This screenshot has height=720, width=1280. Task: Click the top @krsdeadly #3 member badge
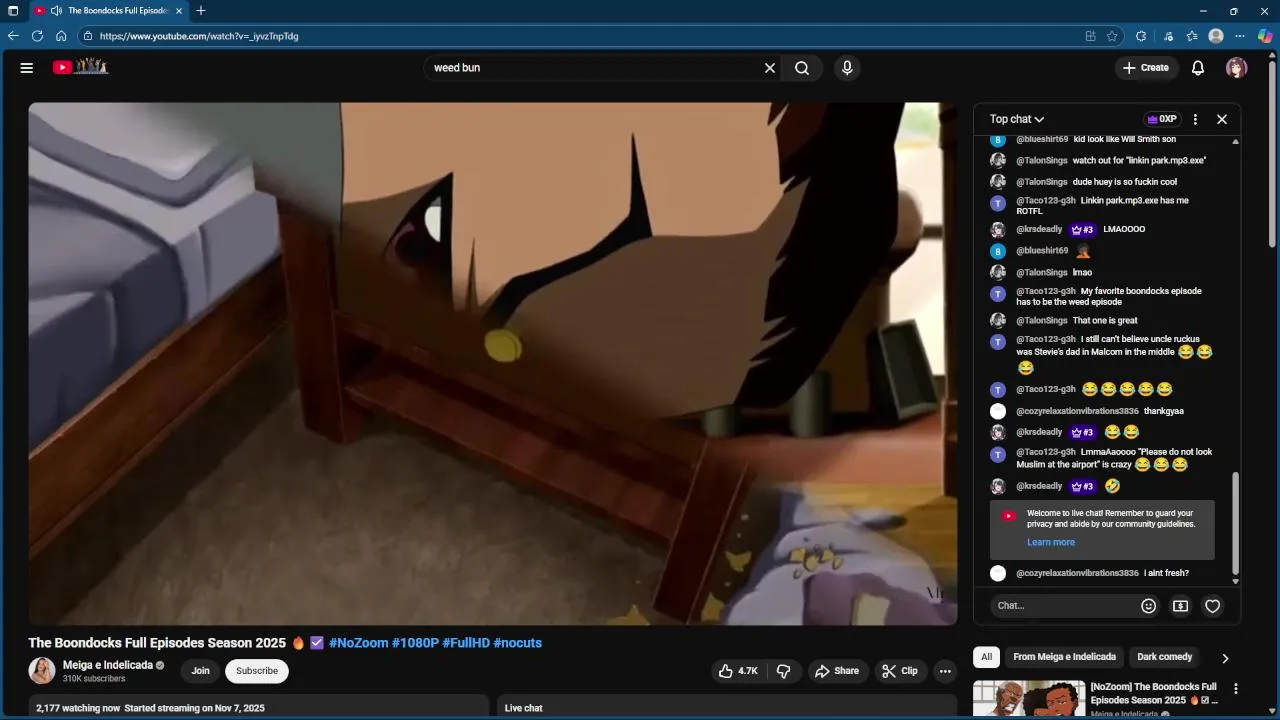(1082, 229)
